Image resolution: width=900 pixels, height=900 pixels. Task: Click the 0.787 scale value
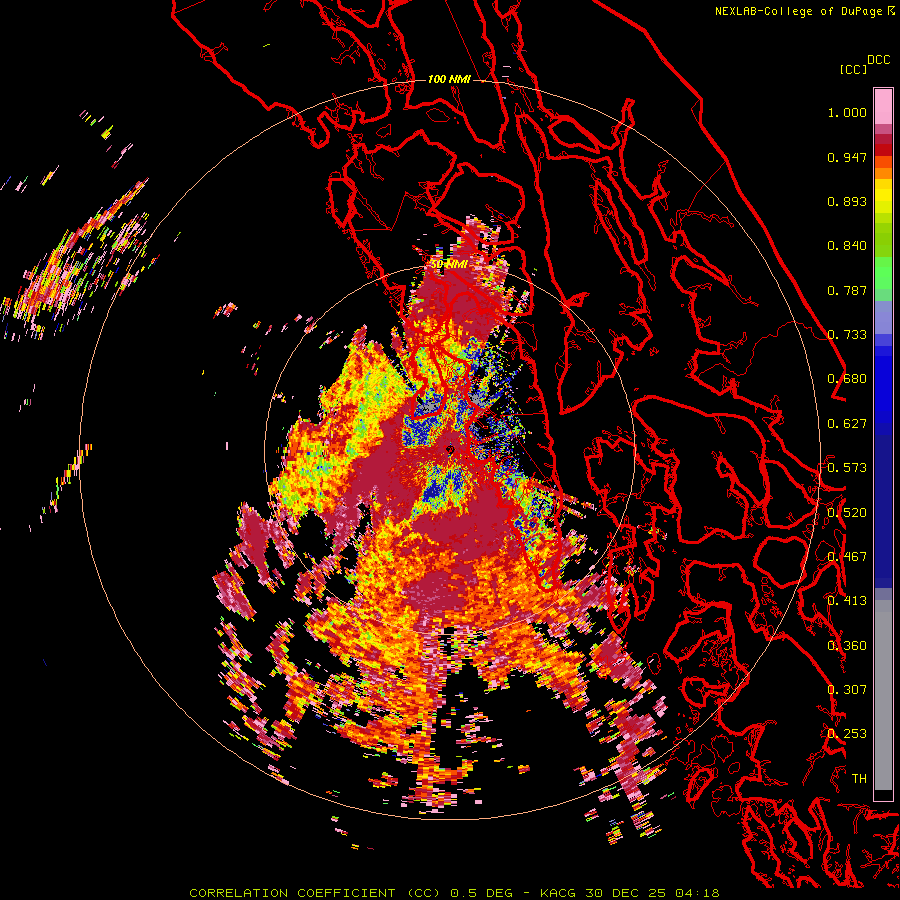click(847, 290)
